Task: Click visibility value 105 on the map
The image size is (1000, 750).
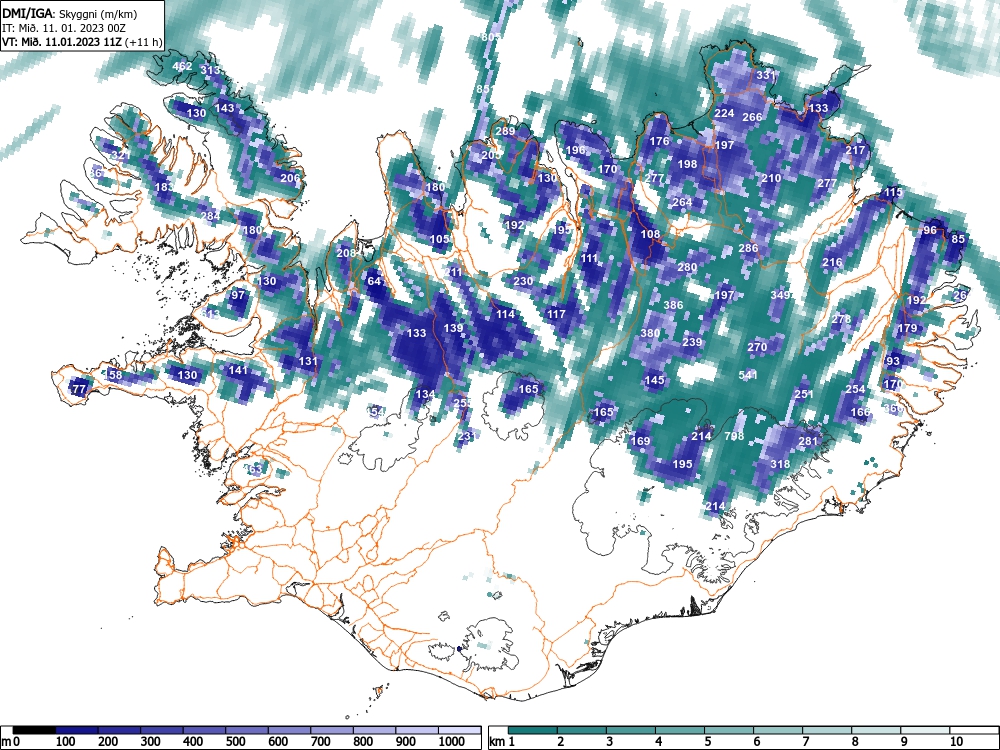Action: click(439, 239)
